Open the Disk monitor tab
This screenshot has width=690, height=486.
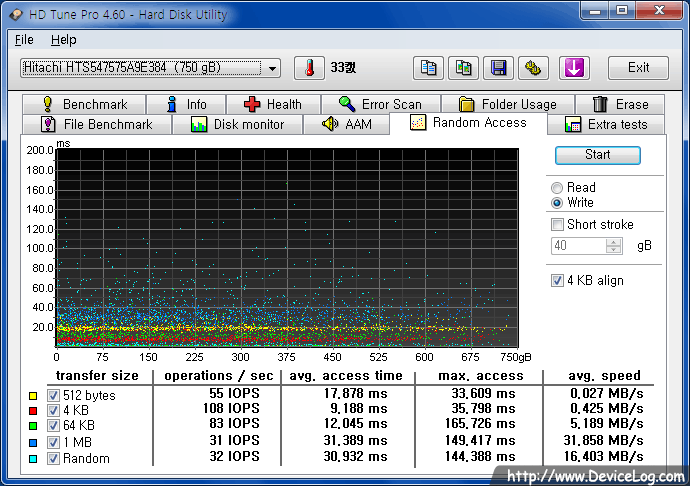coord(237,125)
